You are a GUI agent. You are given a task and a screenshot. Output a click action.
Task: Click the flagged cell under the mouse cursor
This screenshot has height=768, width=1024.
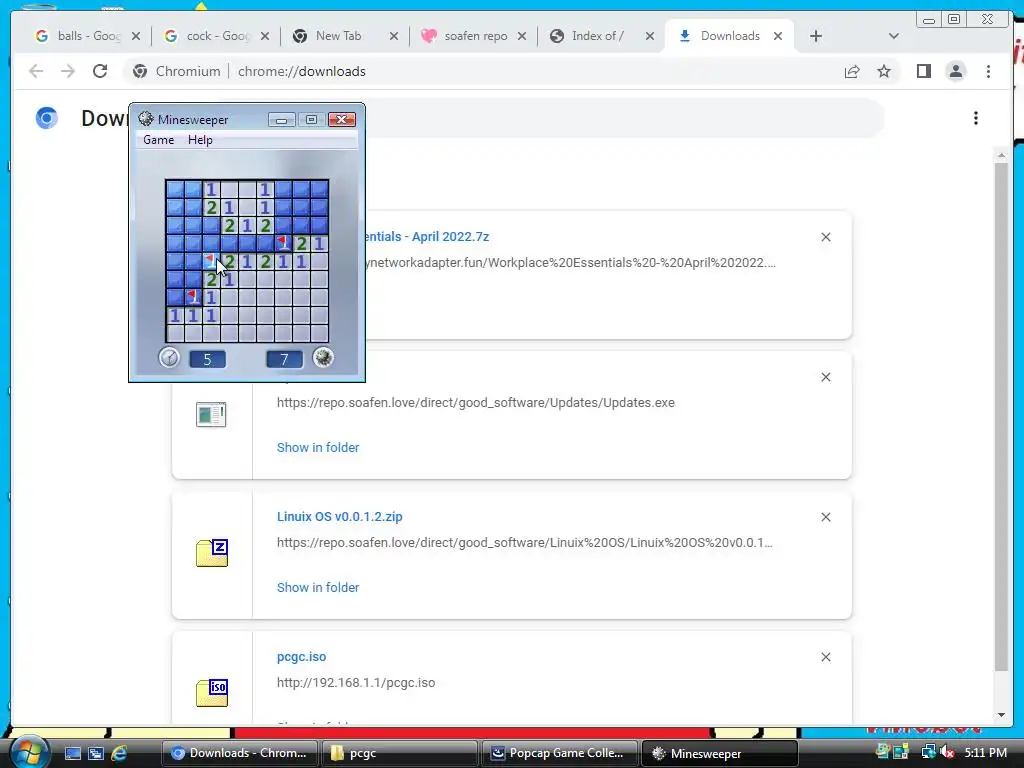coord(212,261)
